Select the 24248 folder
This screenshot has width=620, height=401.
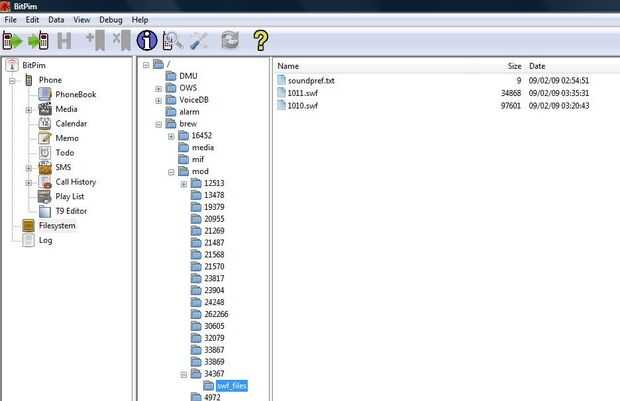[214, 302]
